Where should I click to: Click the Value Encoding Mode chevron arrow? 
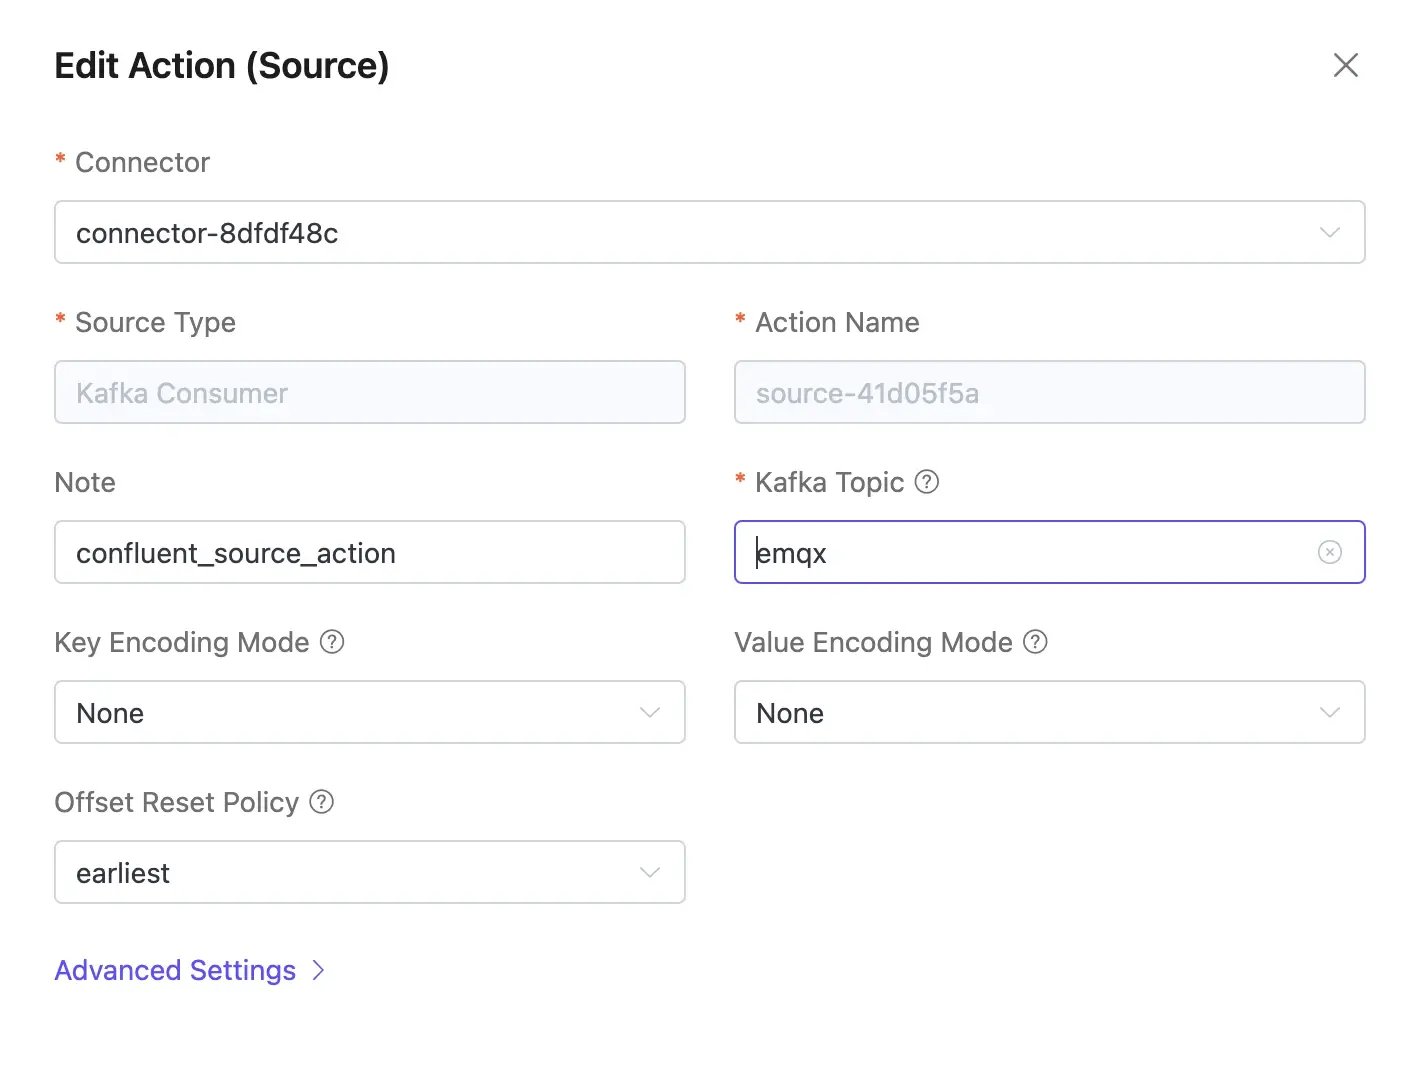pos(1329,713)
